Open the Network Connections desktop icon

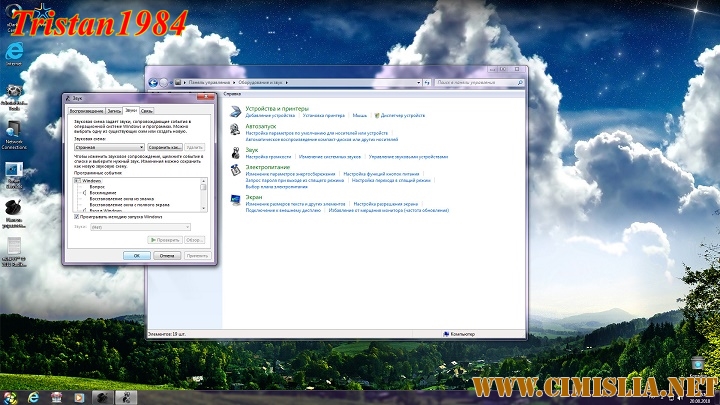click(14, 132)
